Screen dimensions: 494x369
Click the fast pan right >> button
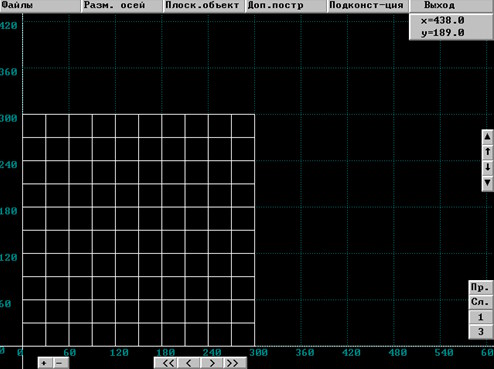point(235,363)
